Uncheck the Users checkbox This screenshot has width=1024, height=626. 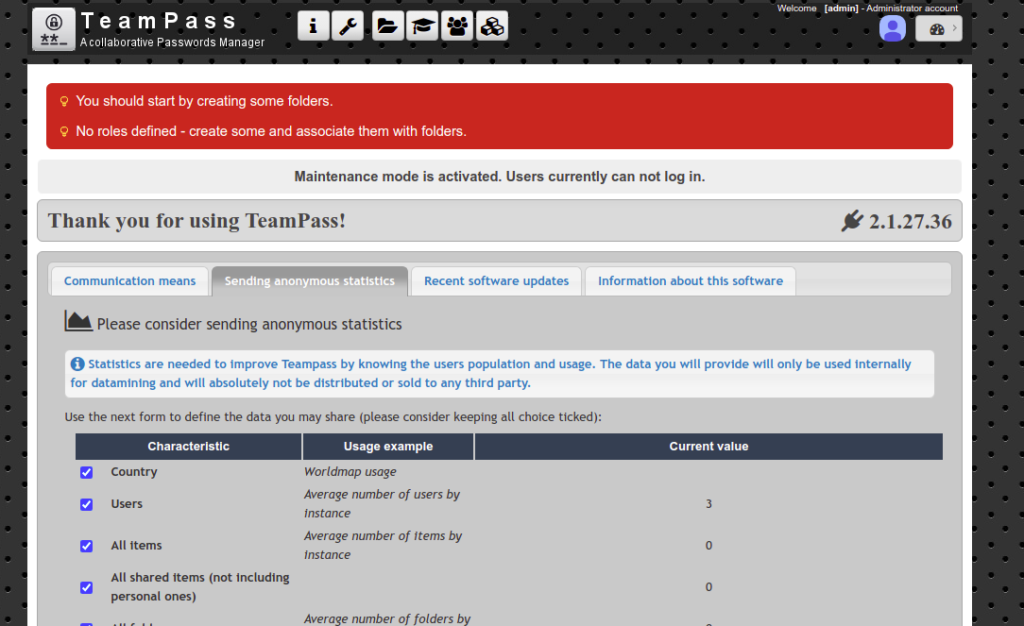tap(86, 504)
